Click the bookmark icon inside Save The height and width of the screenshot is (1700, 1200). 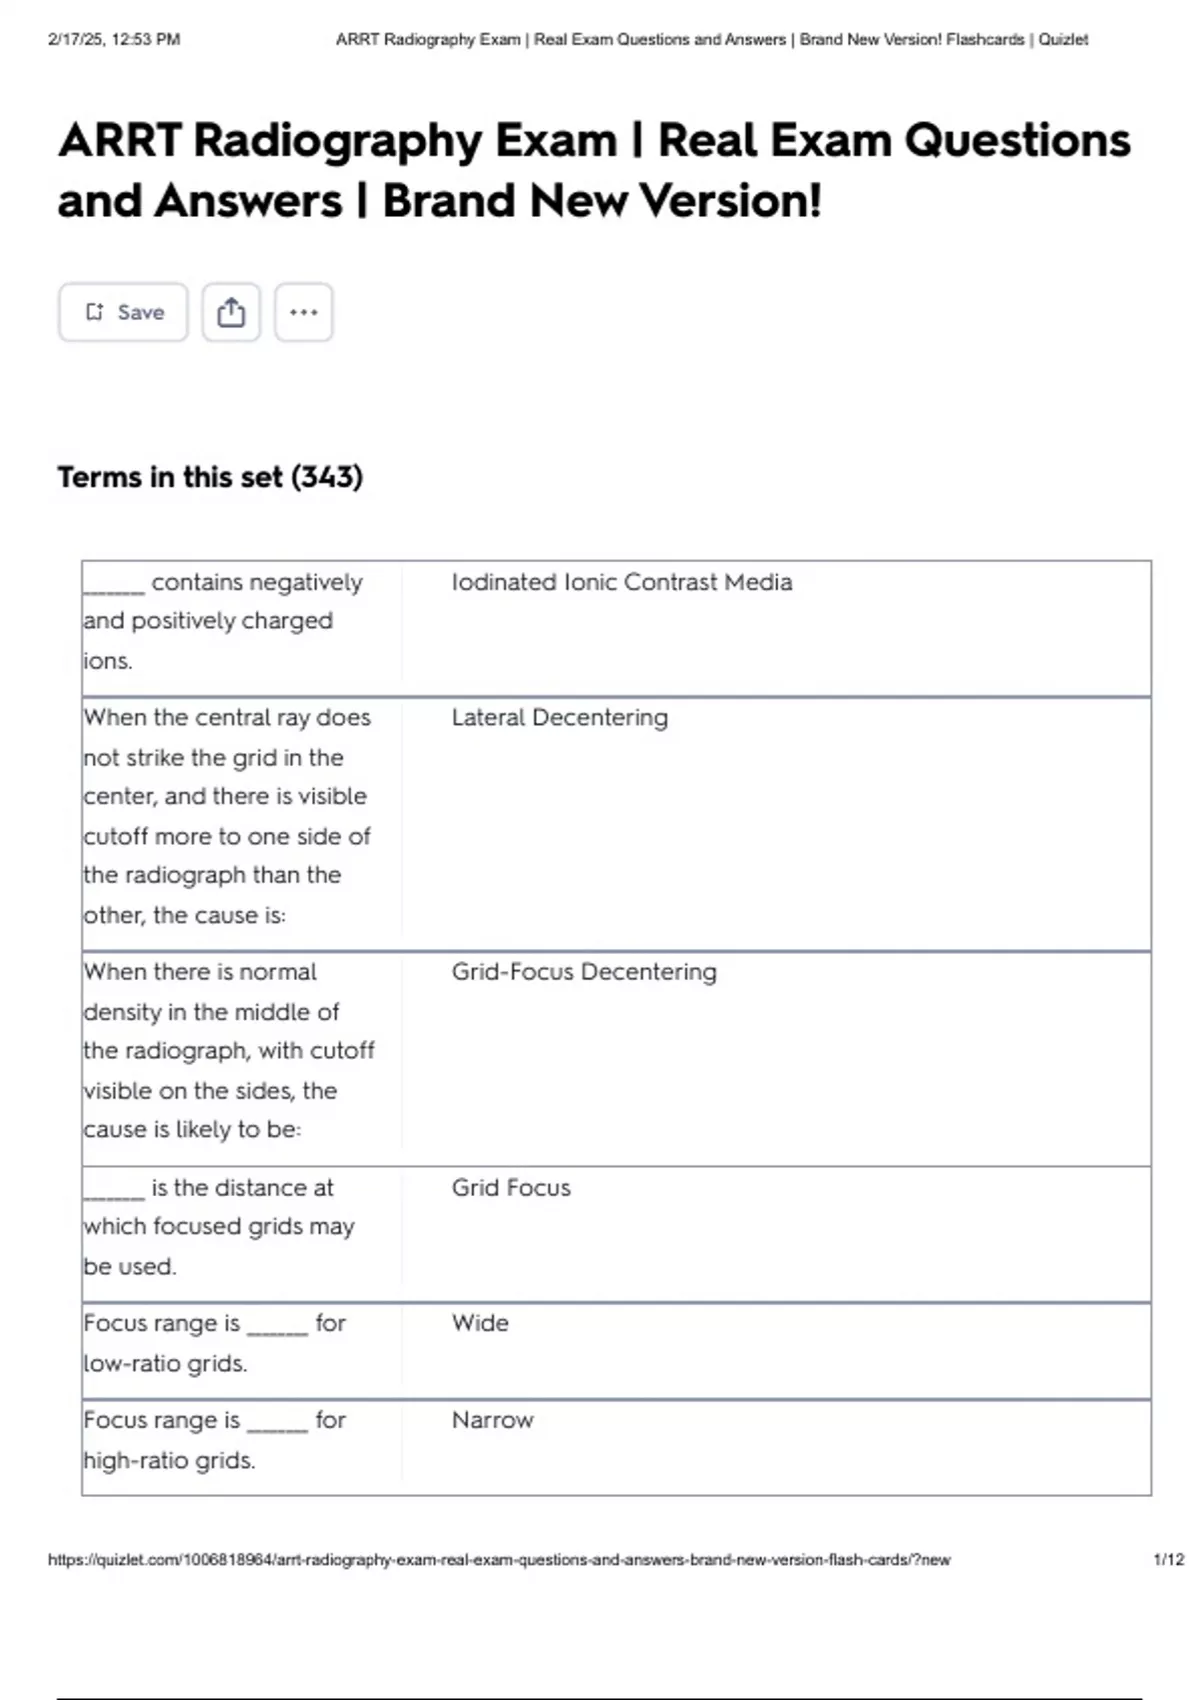pos(94,312)
